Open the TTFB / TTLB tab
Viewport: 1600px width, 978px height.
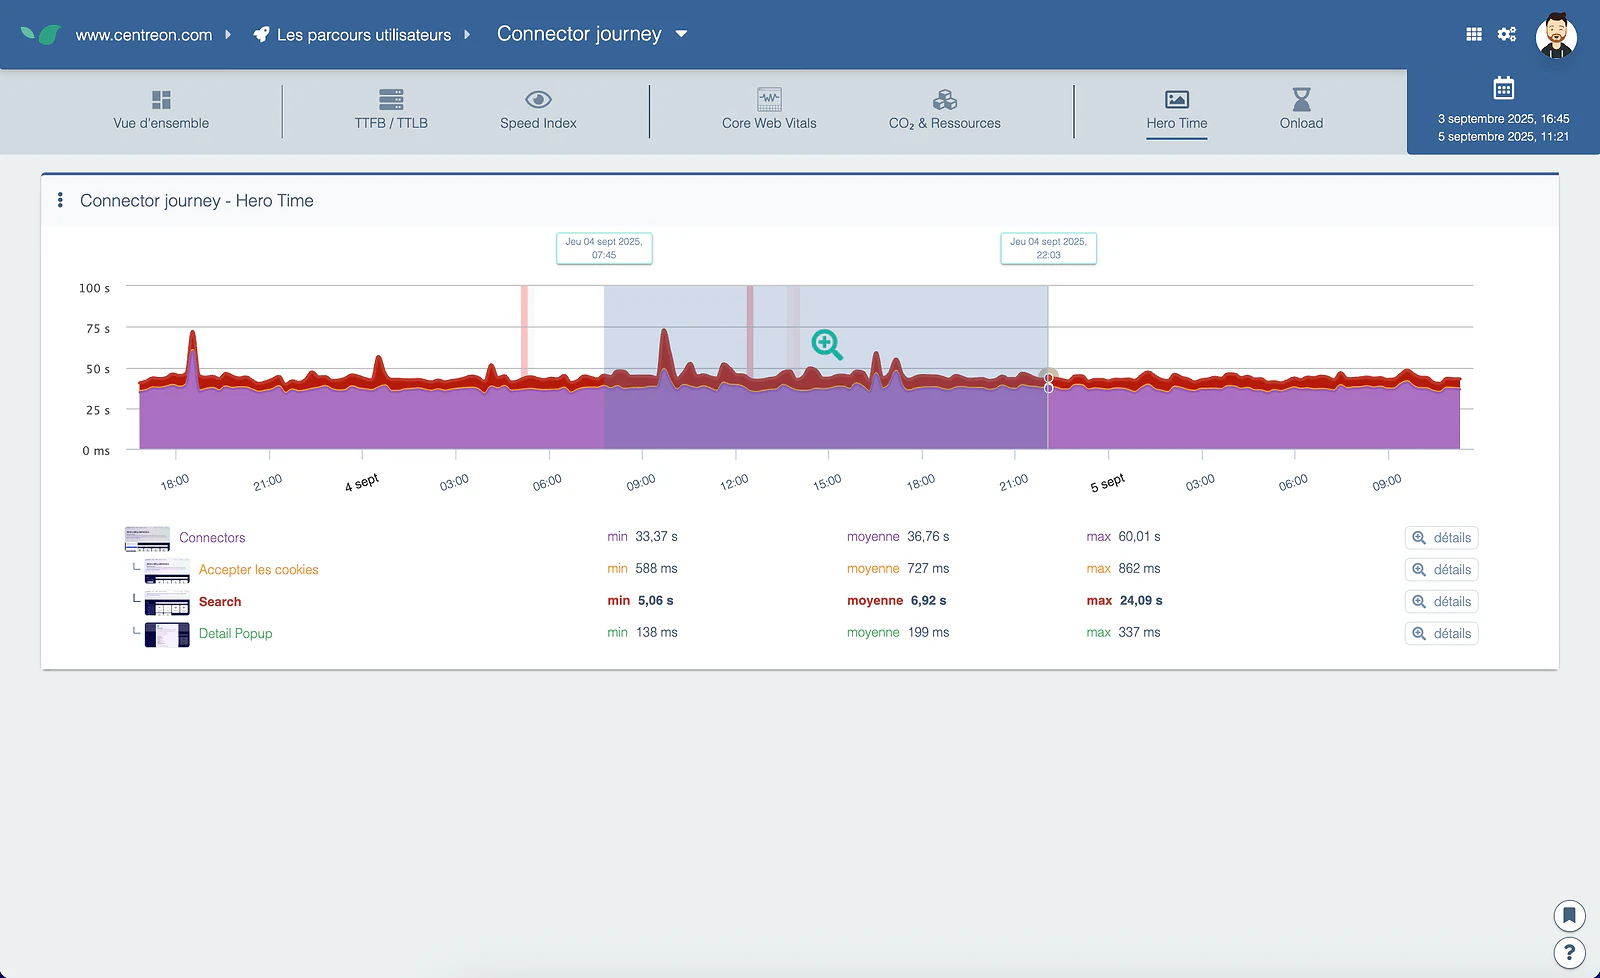[391, 111]
